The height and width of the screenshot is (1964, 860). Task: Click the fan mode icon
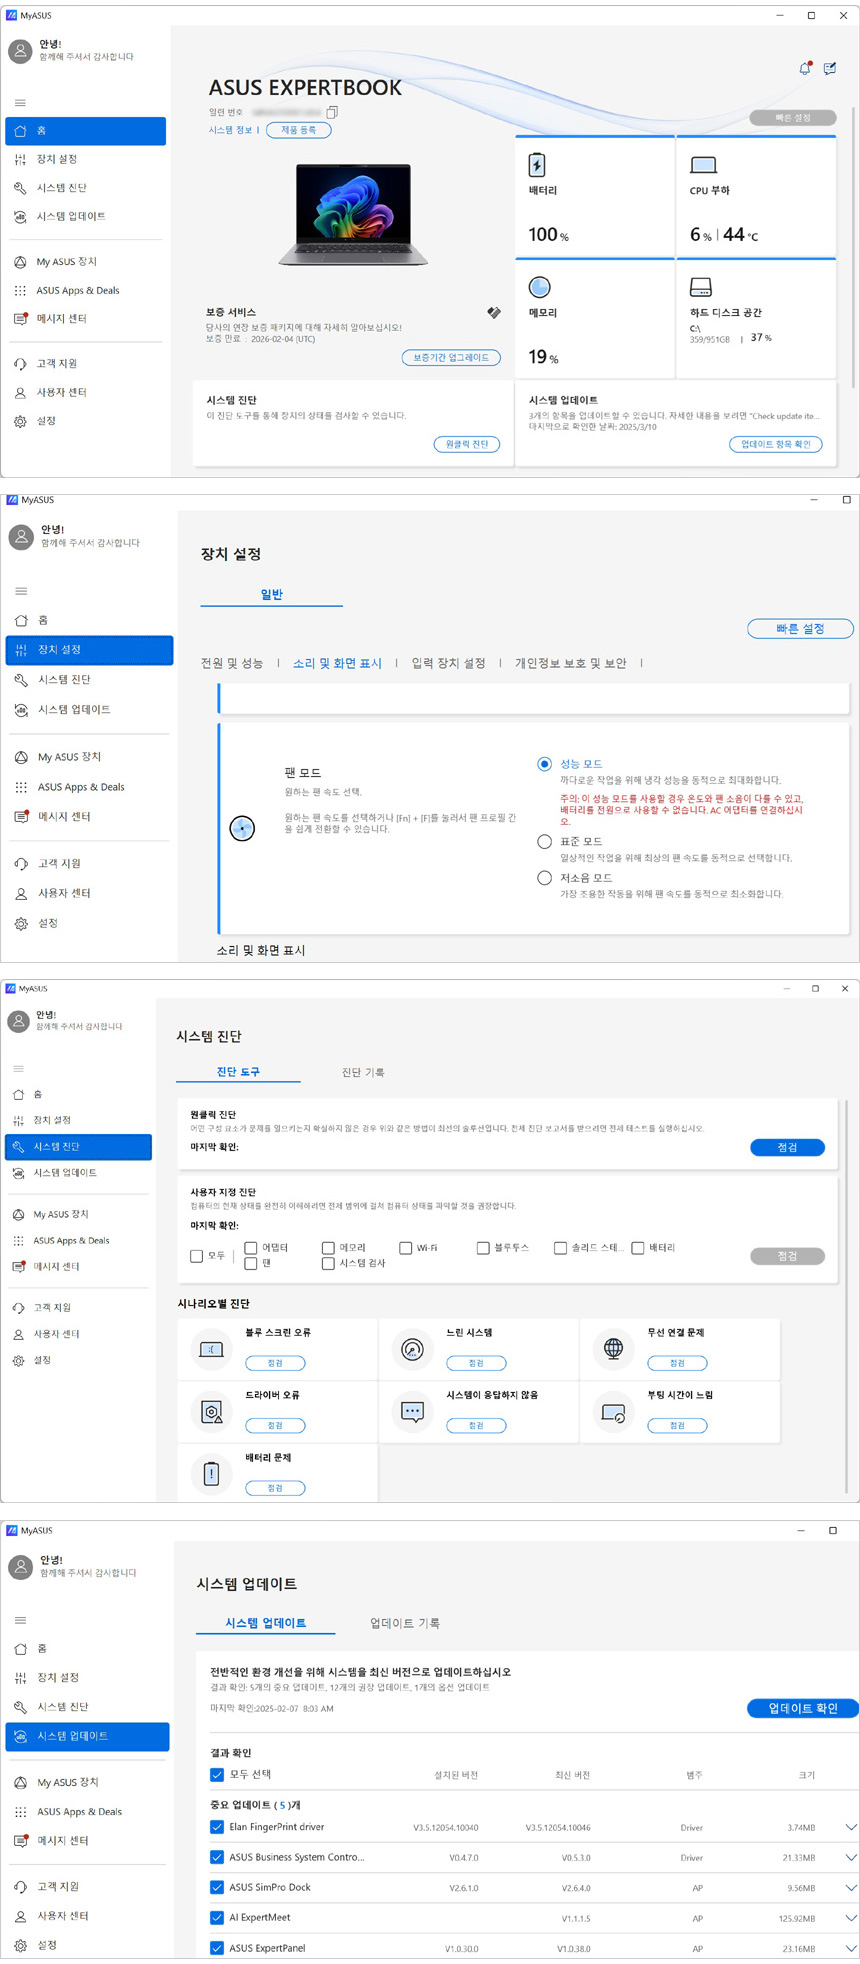[242, 829]
